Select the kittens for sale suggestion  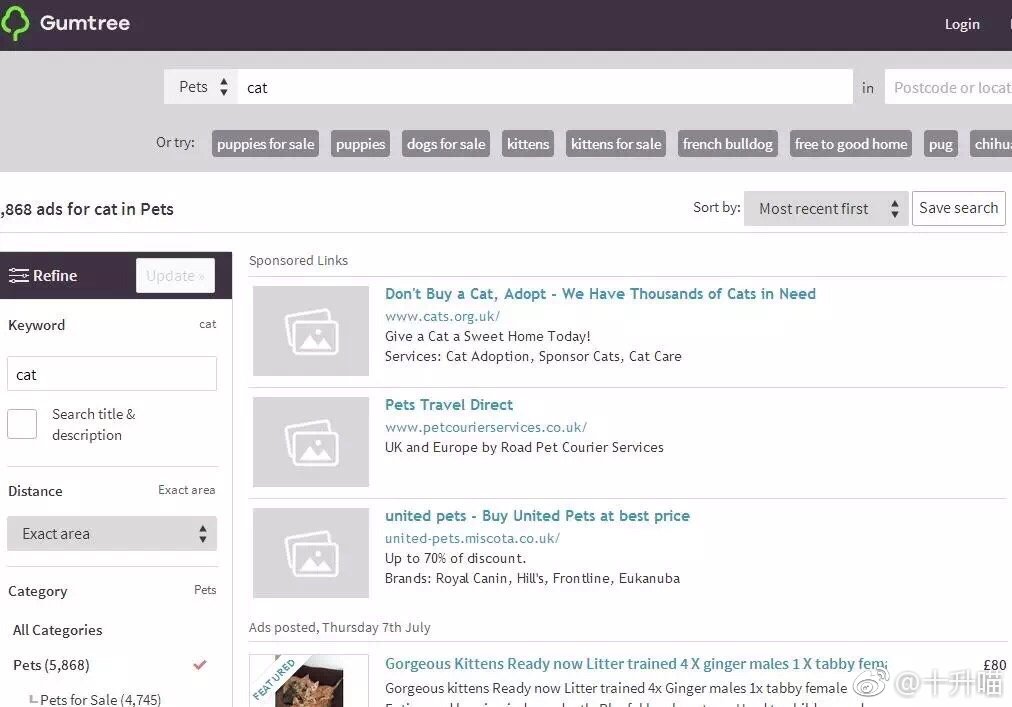[x=616, y=144]
